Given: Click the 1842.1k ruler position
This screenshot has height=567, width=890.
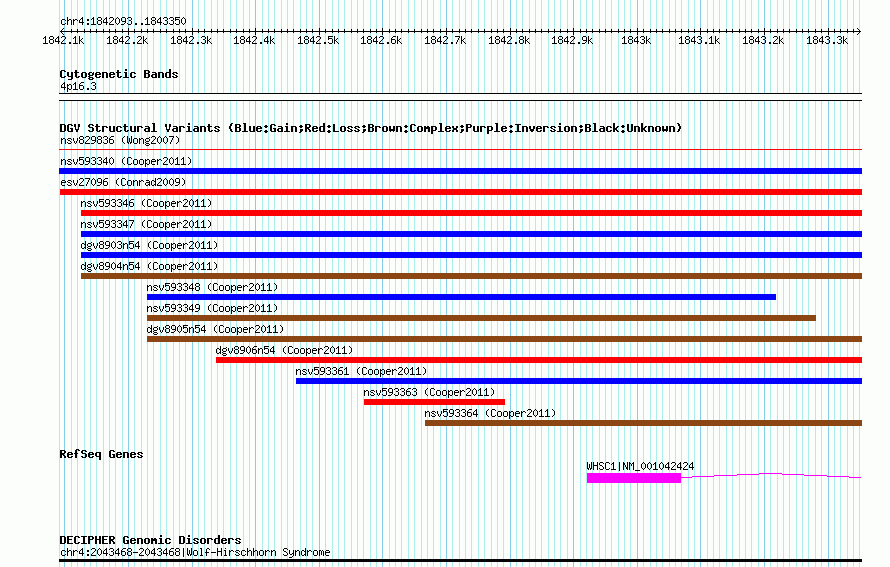Looking at the screenshot, I should point(63,40).
